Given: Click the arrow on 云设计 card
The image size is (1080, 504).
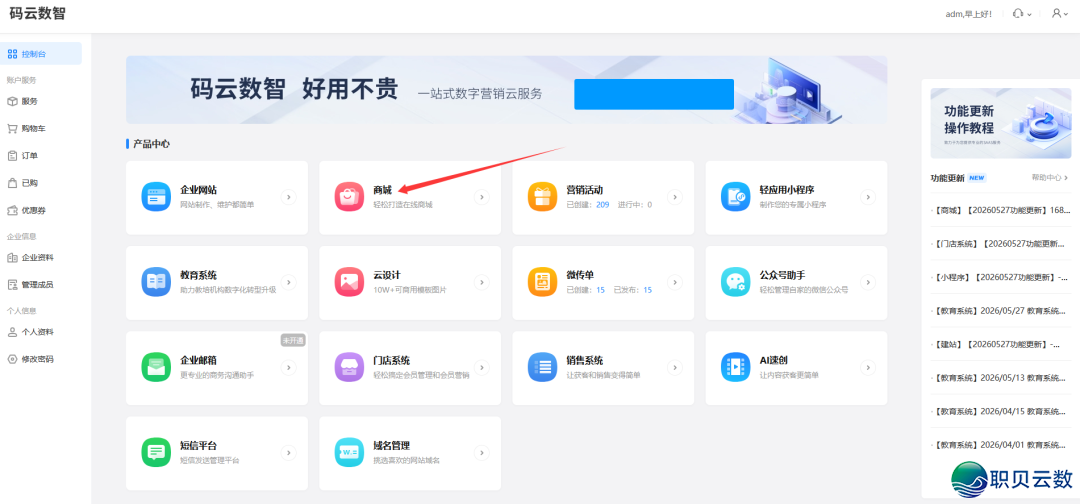Looking at the screenshot, I should [x=482, y=282].
